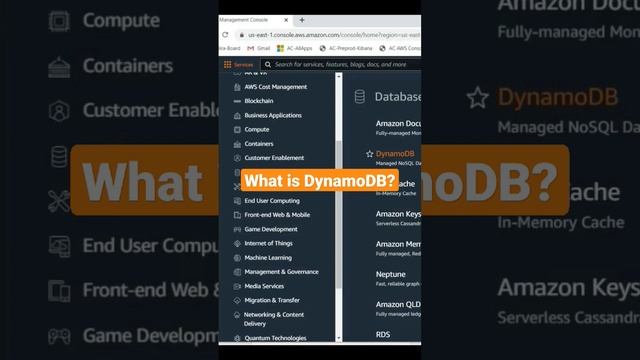Focus the AWS services search field
The image size is (640, 360).
[342, 64]
